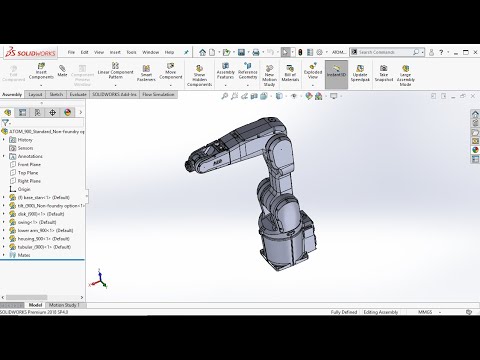Click Open file folder icon

coord(227,52)
